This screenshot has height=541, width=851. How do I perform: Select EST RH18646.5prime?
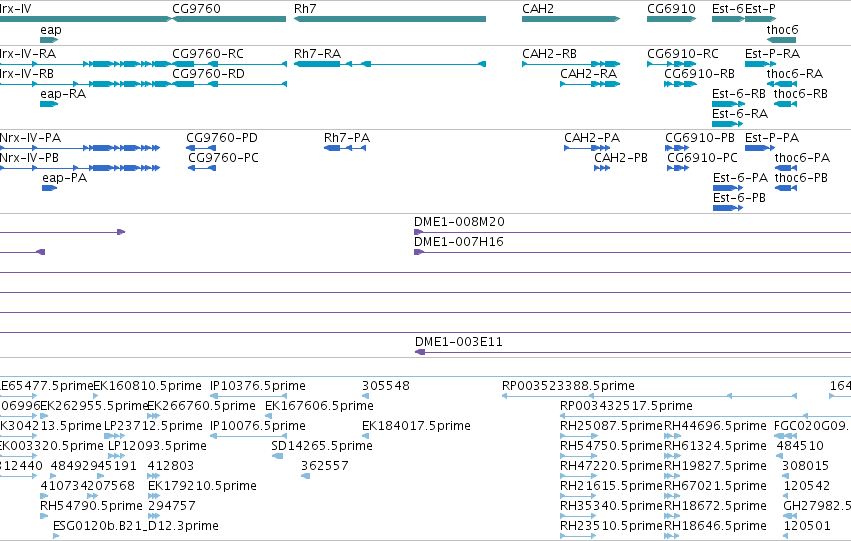[672, 537]
